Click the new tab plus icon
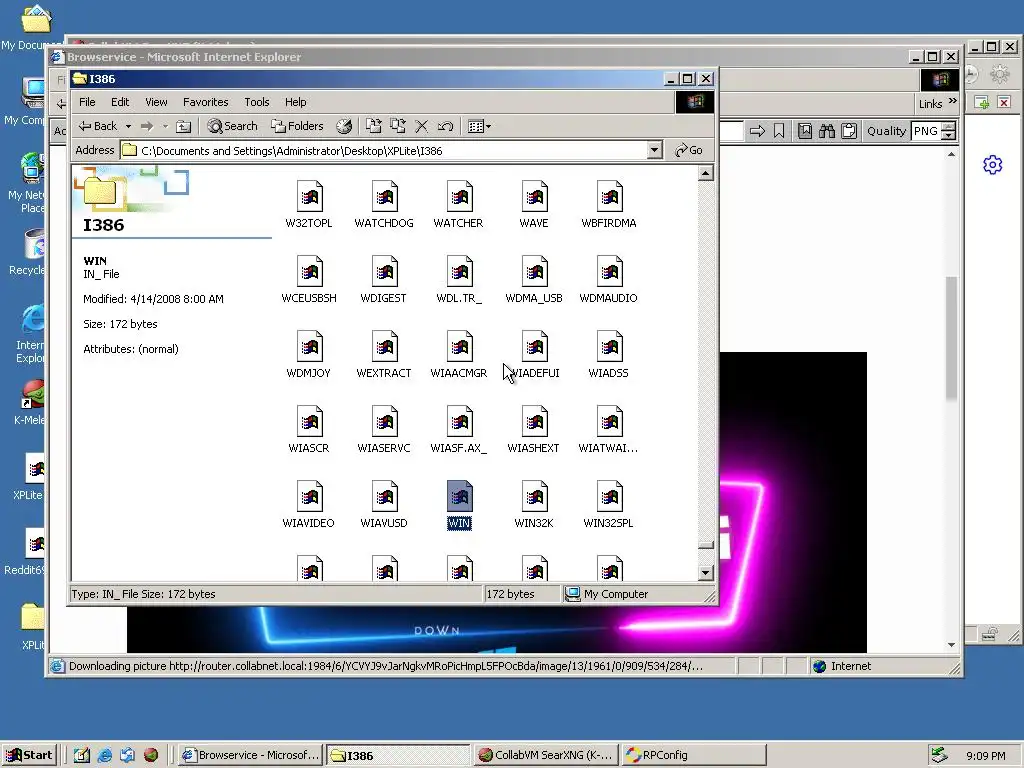The width and height of the screenshot is (1024, 768). pyautogui.click(x=982, y=103)
